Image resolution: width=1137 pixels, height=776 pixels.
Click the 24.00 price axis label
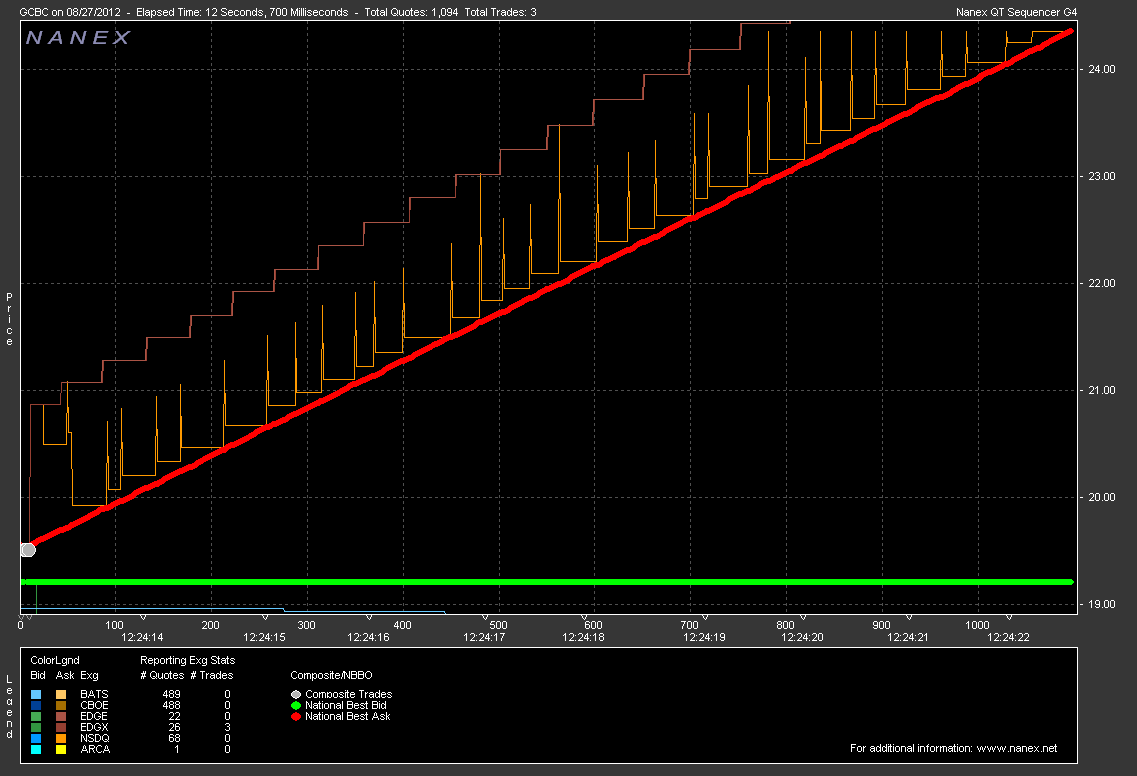1101,70
